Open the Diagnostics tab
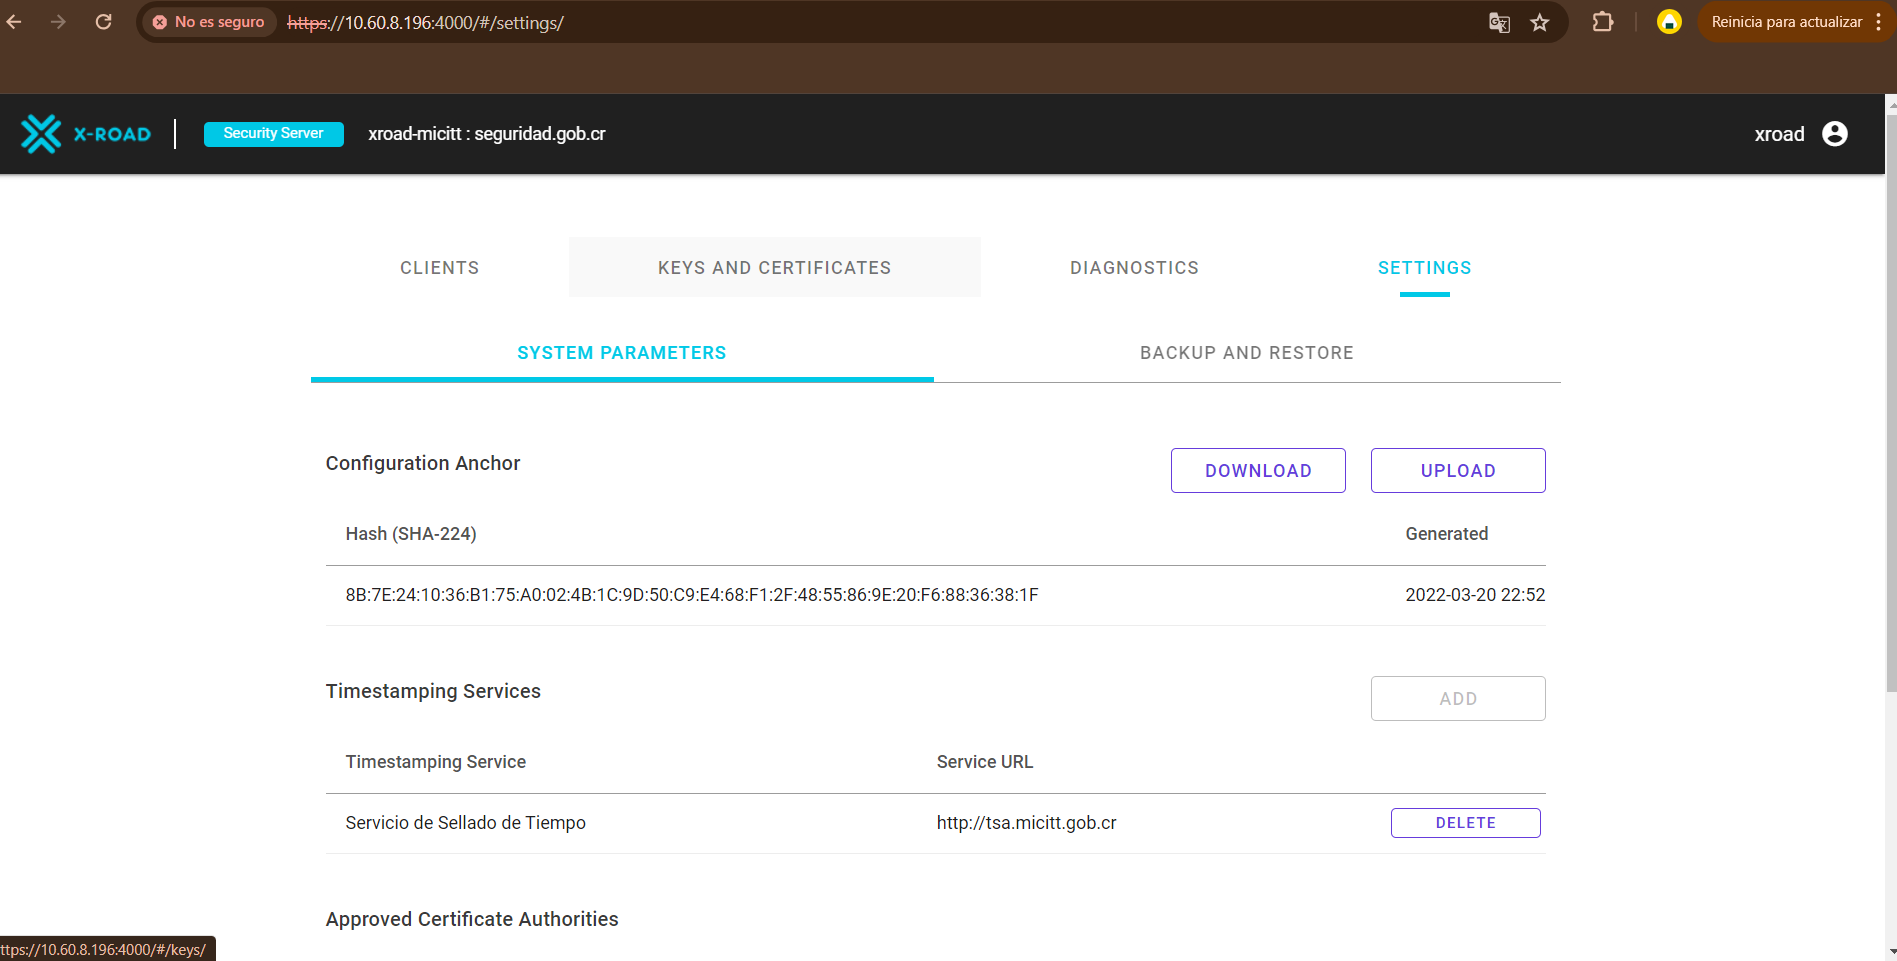This screenshot has height=961, width=1897. tap(1134, 268)
